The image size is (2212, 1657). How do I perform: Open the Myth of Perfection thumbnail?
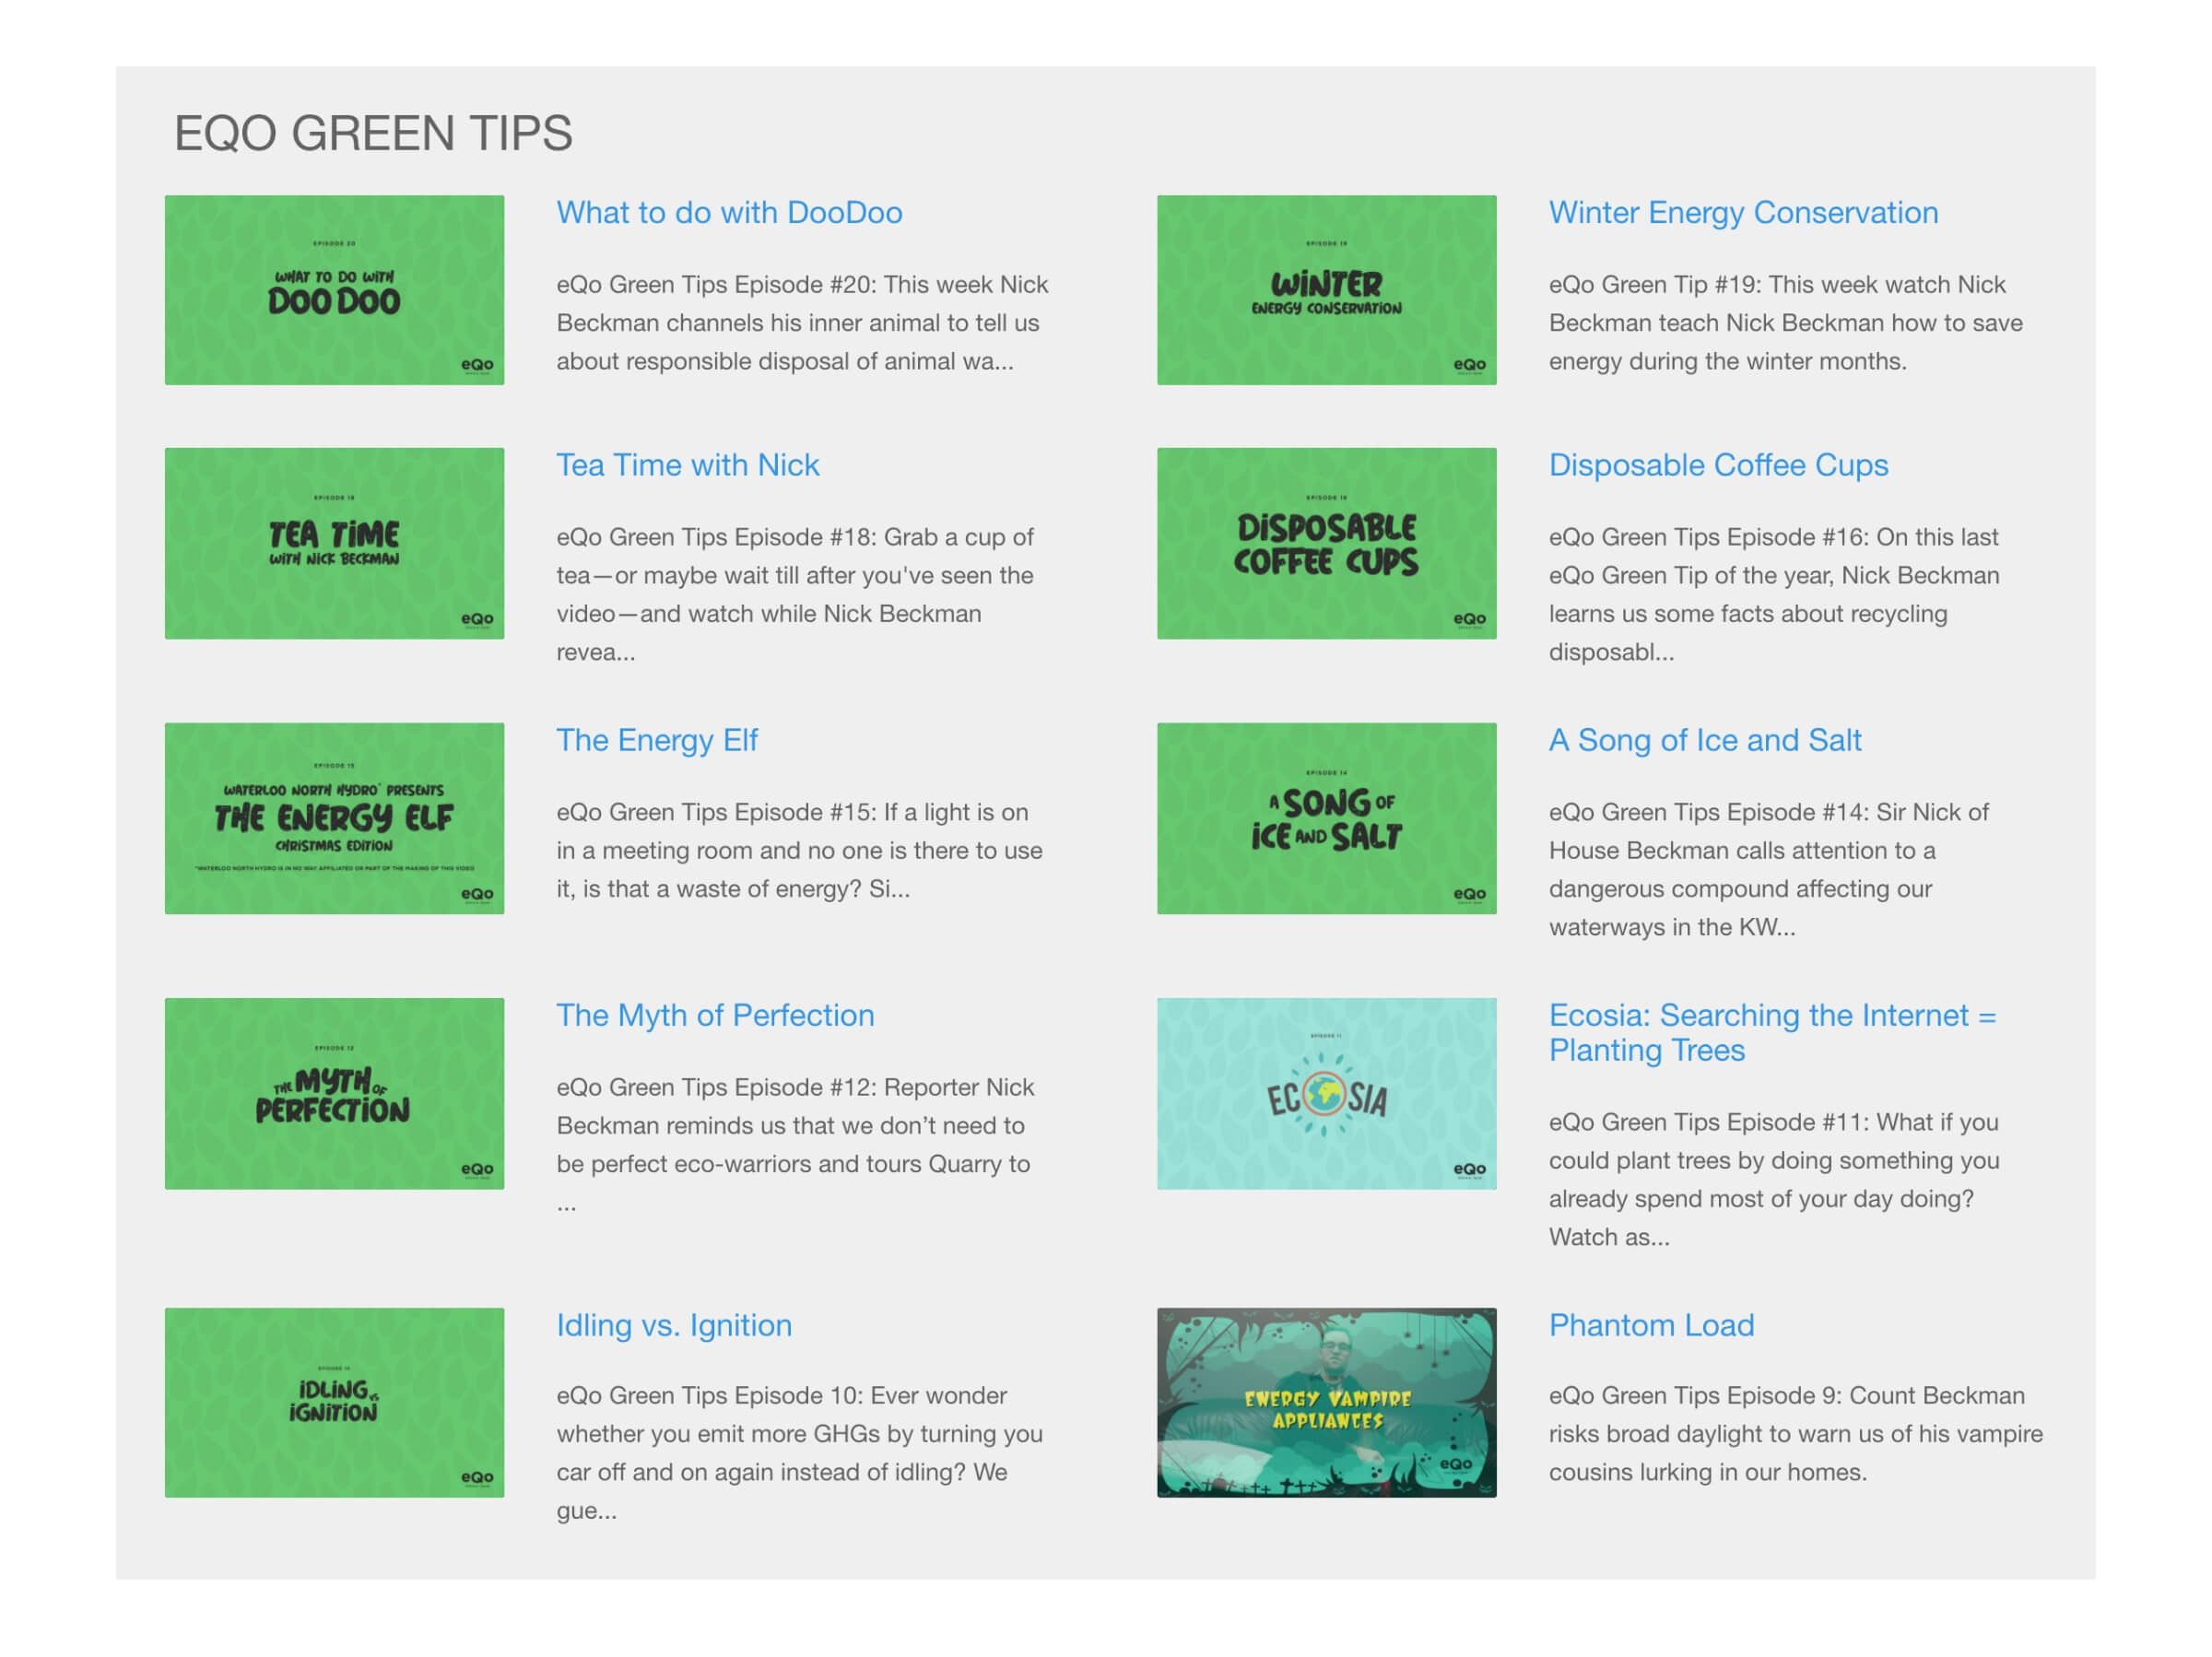(x=334, y=1093)
